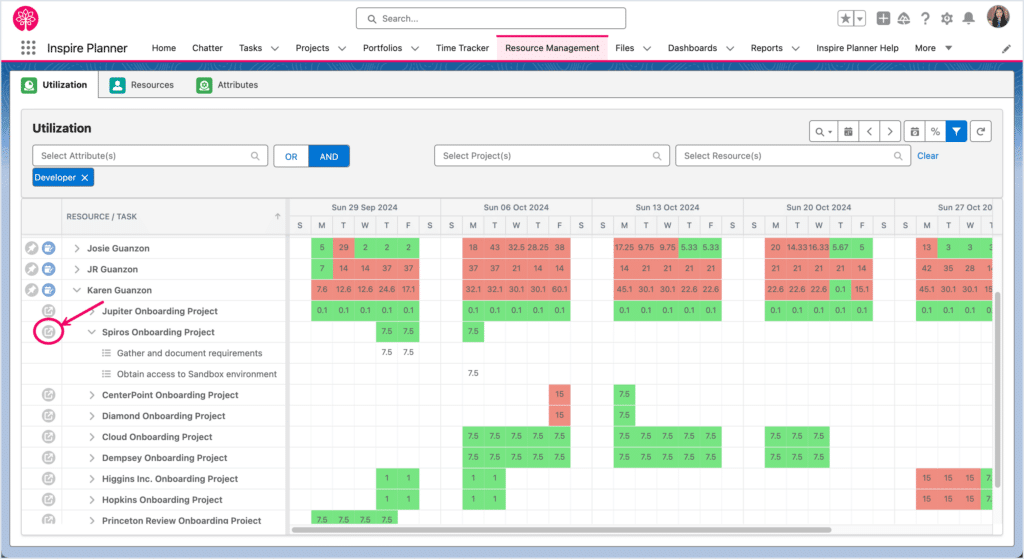
Task: Click the Select Project(s) field
Action: [x=552, y=156]
